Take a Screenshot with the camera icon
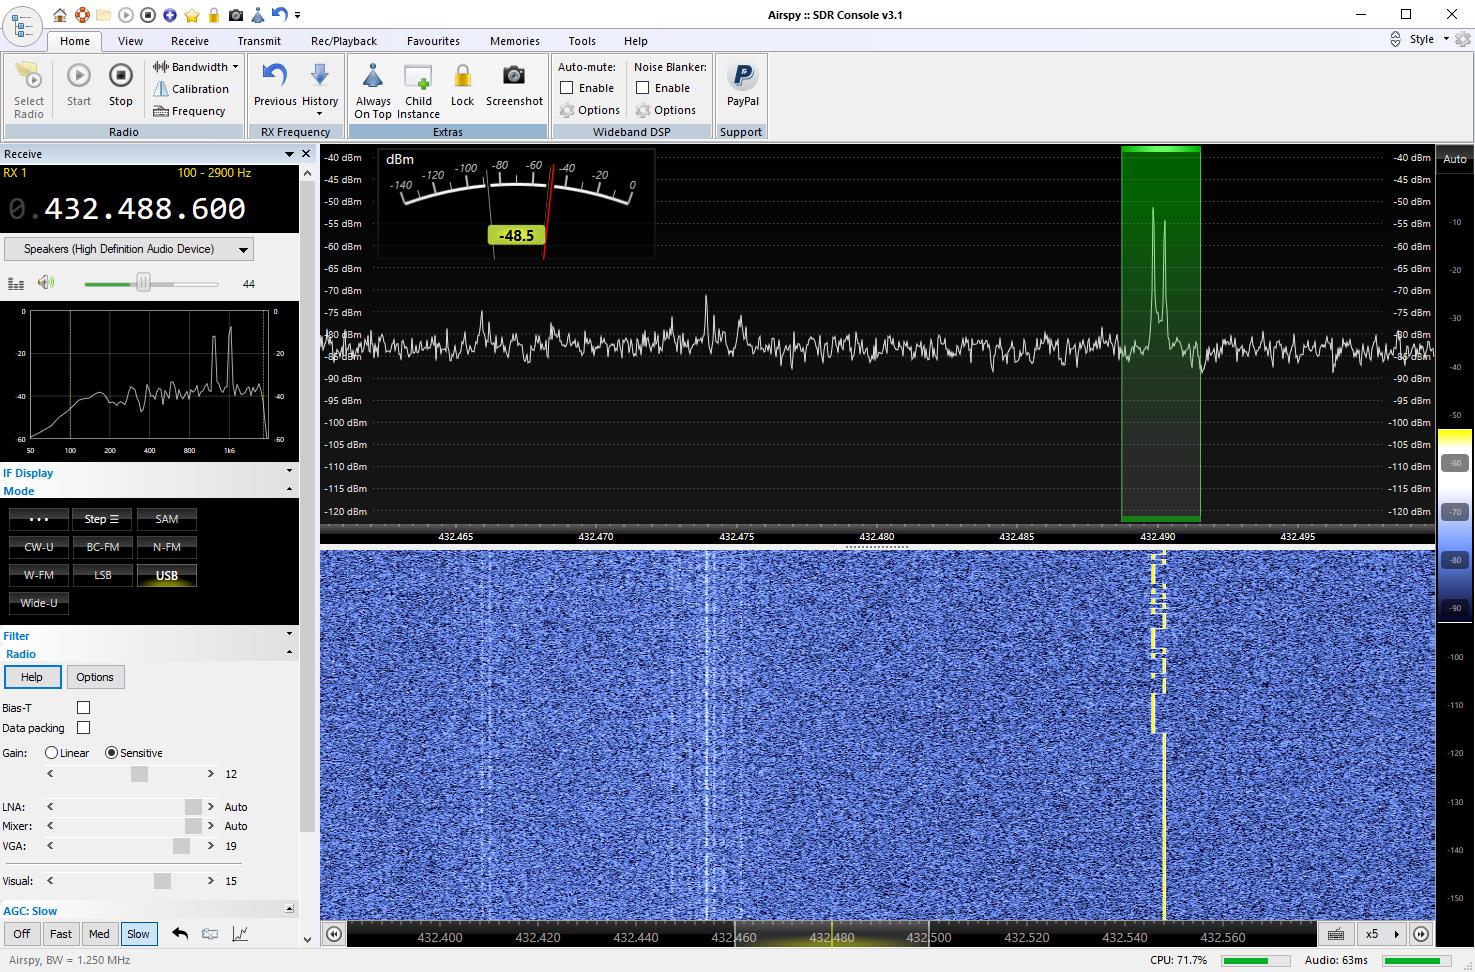1475x972 pixels. (514, 77)
